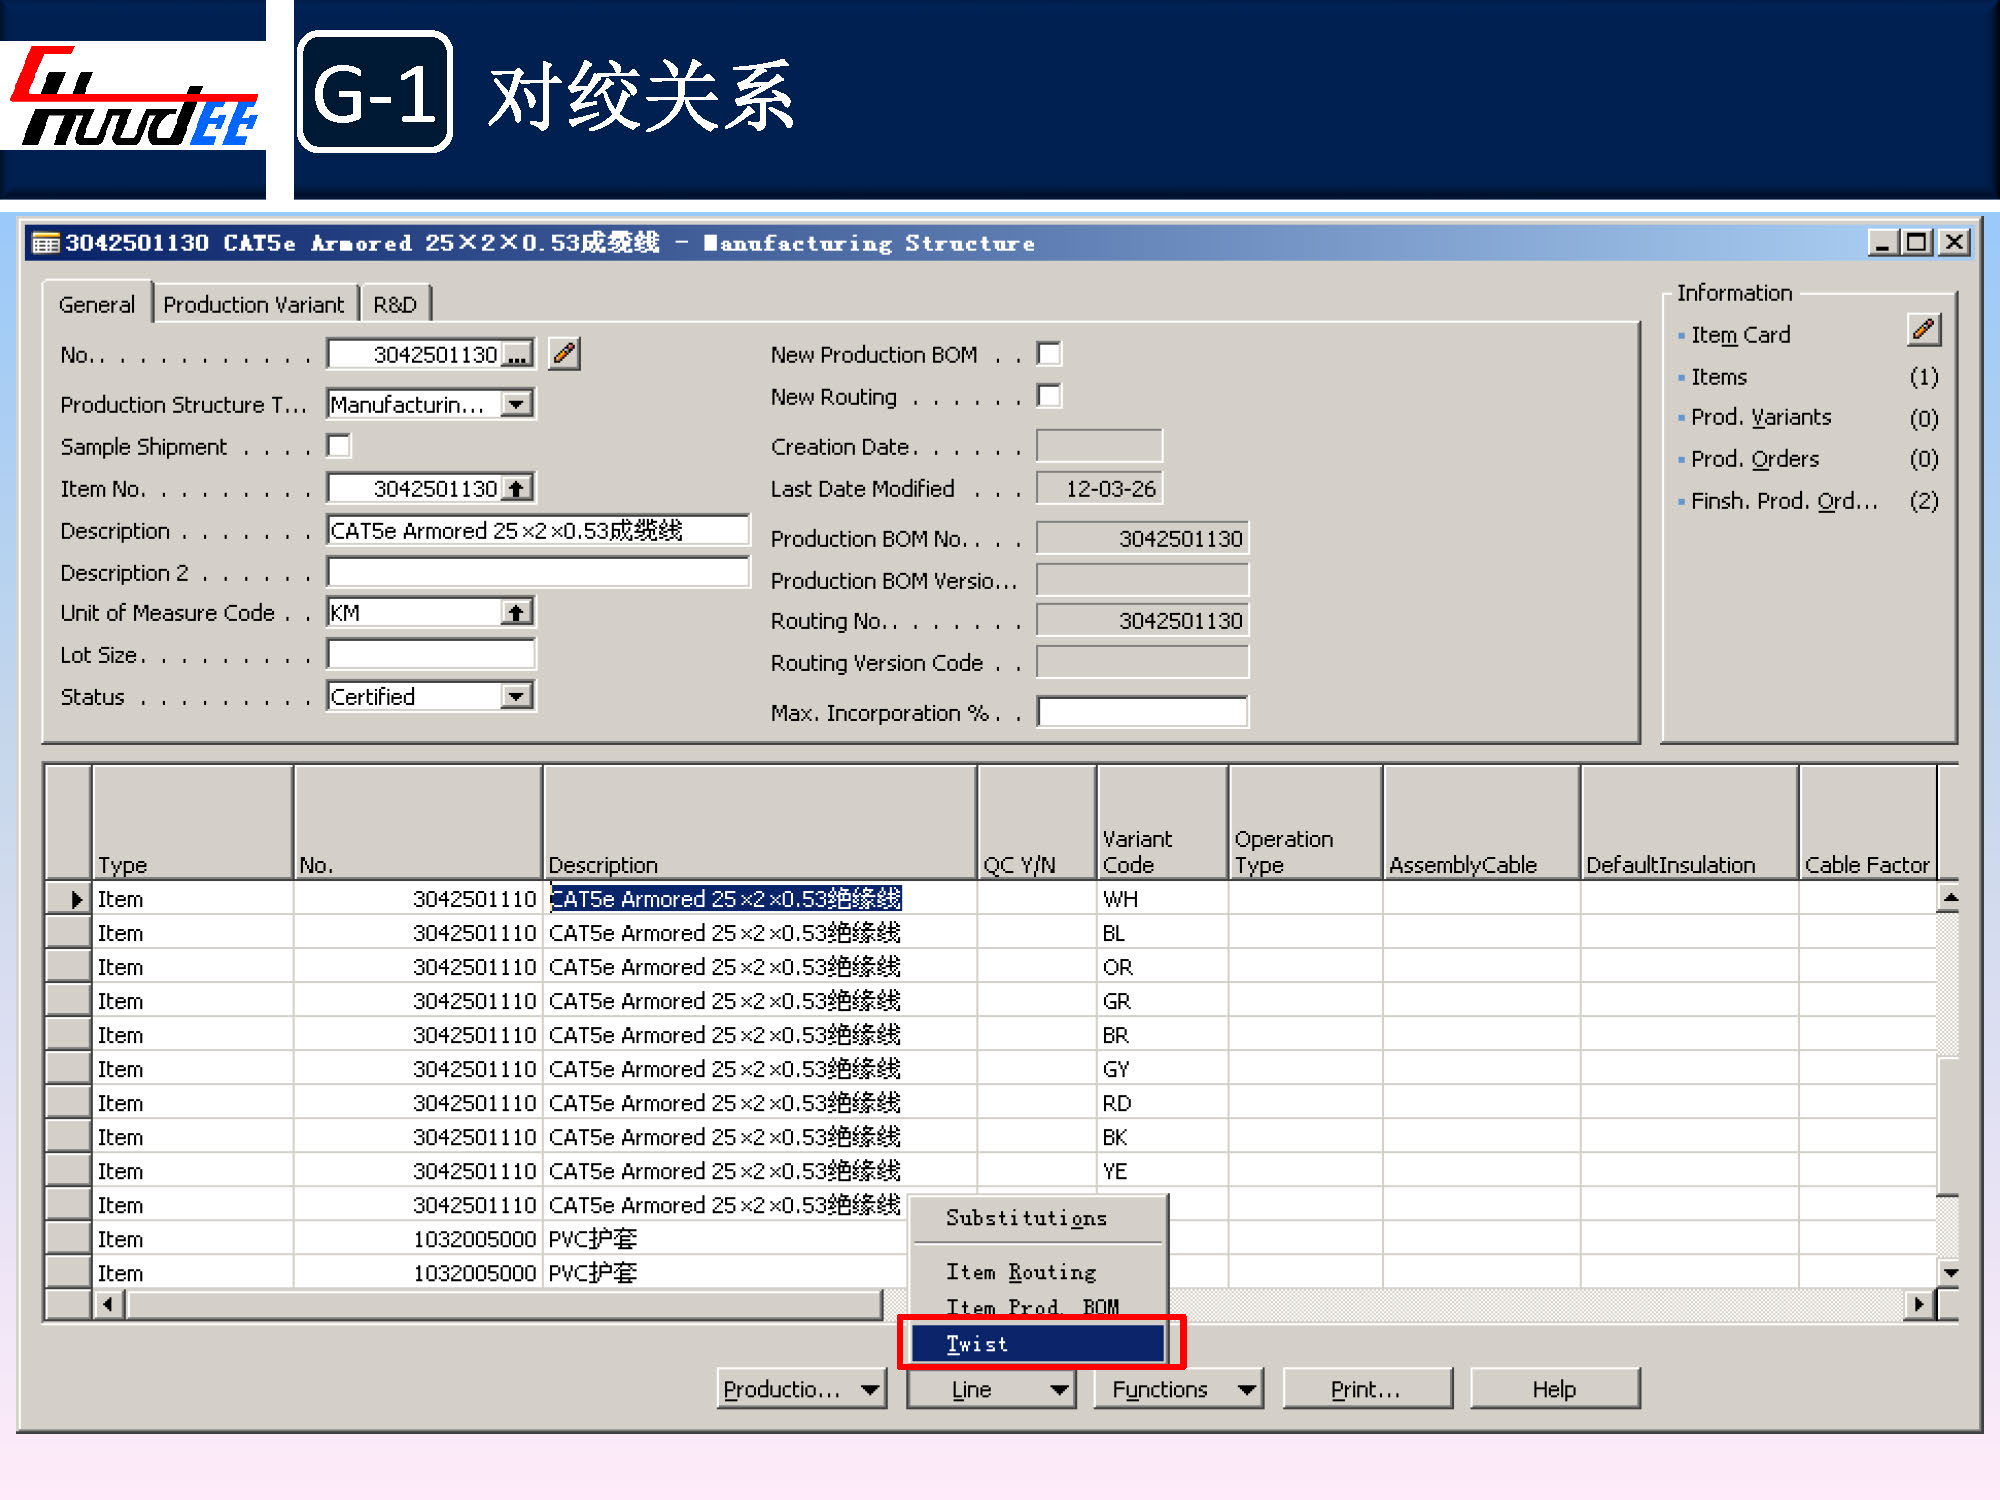Switch to the Production Variant tab
The width and height of the screenshot is (2000, 1500).
253,305
